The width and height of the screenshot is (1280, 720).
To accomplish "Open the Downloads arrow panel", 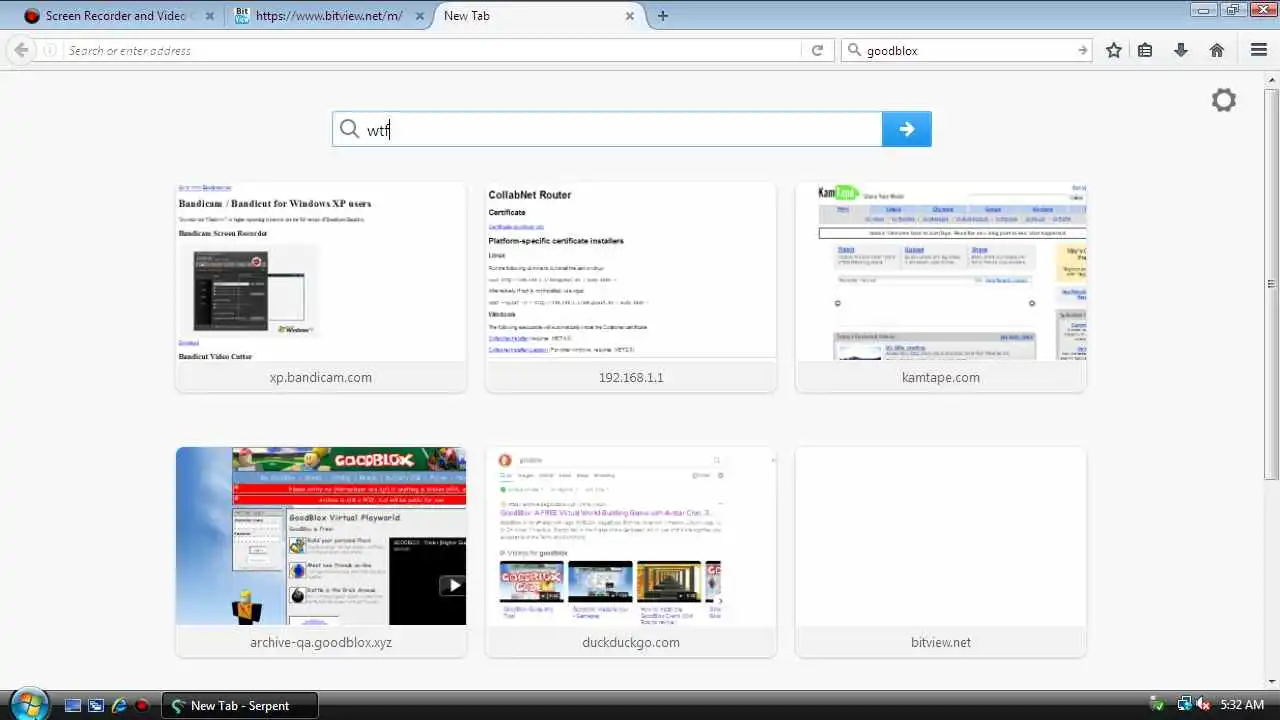I will pyautogui.click(x=1181, y=50).
